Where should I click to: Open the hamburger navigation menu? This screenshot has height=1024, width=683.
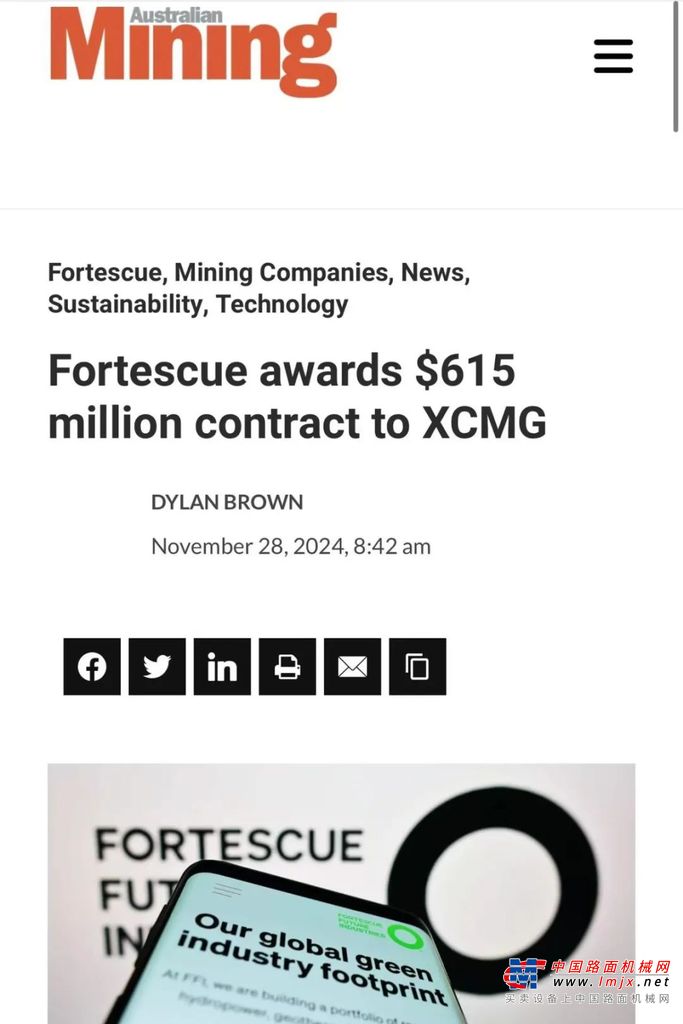[x=613, y=56]
